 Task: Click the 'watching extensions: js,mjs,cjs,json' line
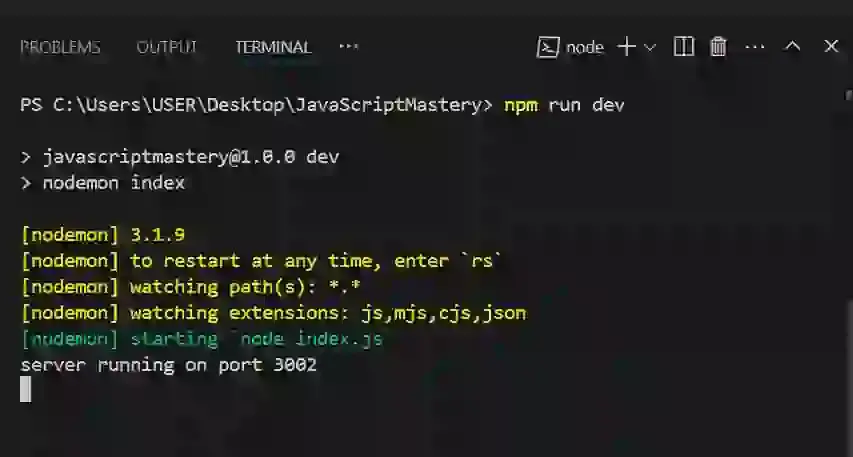pos(274,313)
